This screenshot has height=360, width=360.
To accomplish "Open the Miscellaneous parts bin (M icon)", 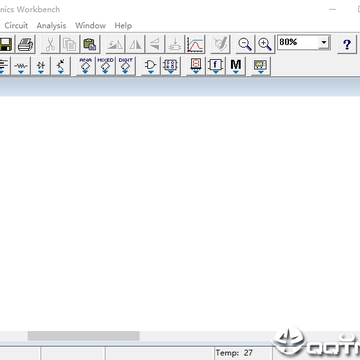I will 236,66.
